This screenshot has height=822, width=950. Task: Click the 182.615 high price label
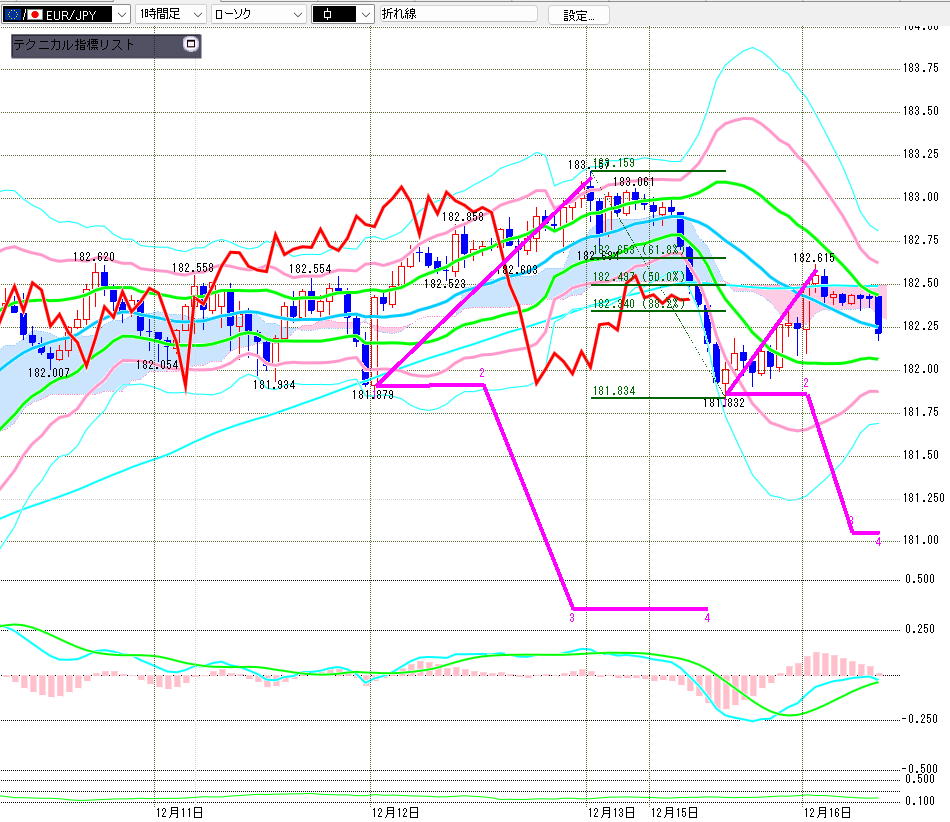coord(814,257)
